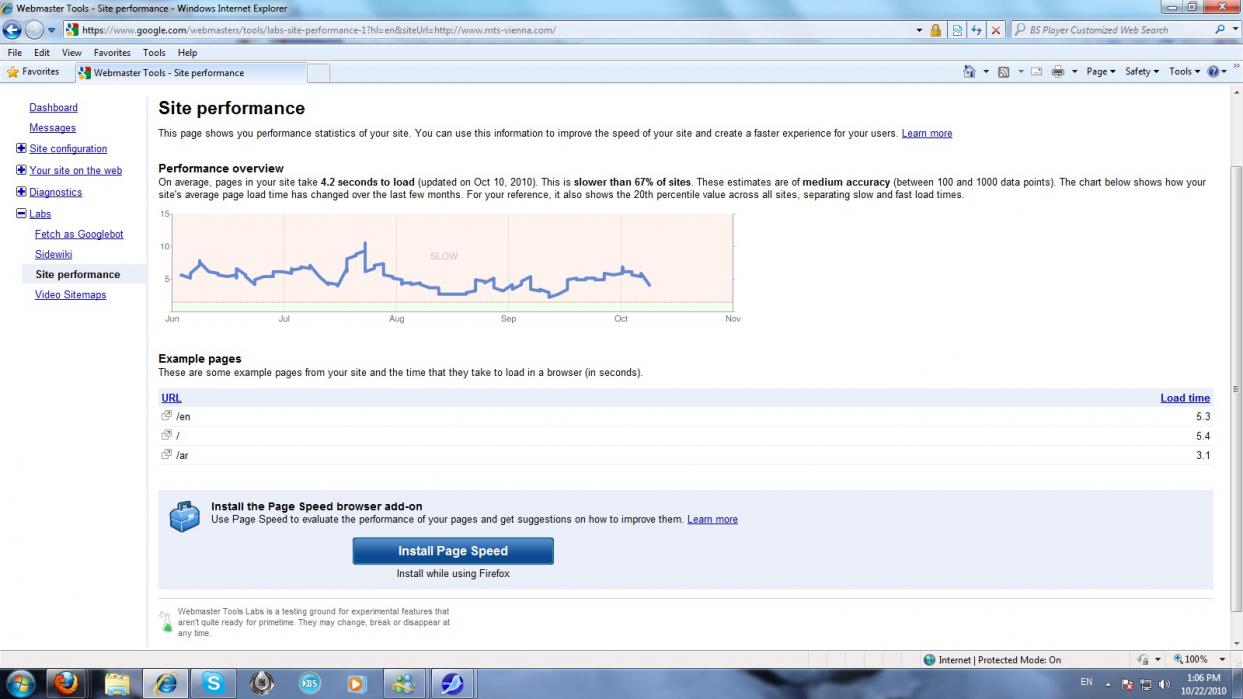Open the Video Sitemaps link

[70, 295]
